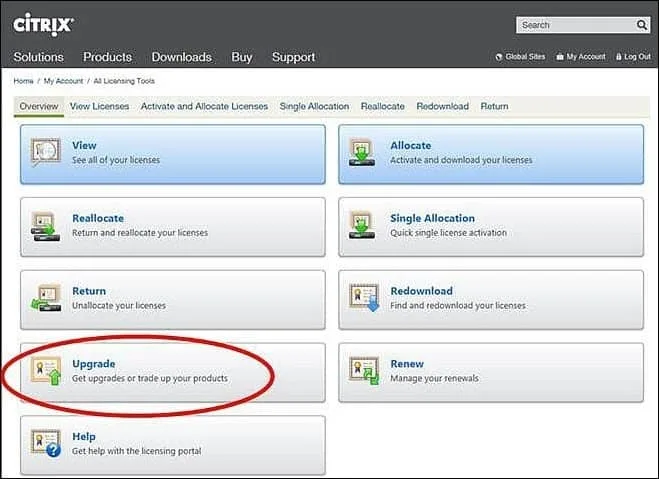
Task: Click 'Return and reallocate your licenses' text
Action: (140, 233)
